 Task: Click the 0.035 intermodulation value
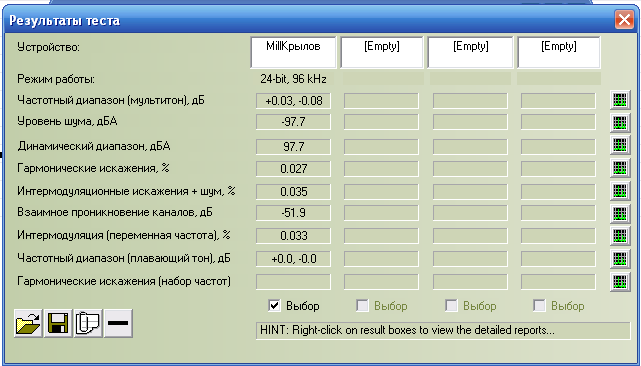point(294,191)
